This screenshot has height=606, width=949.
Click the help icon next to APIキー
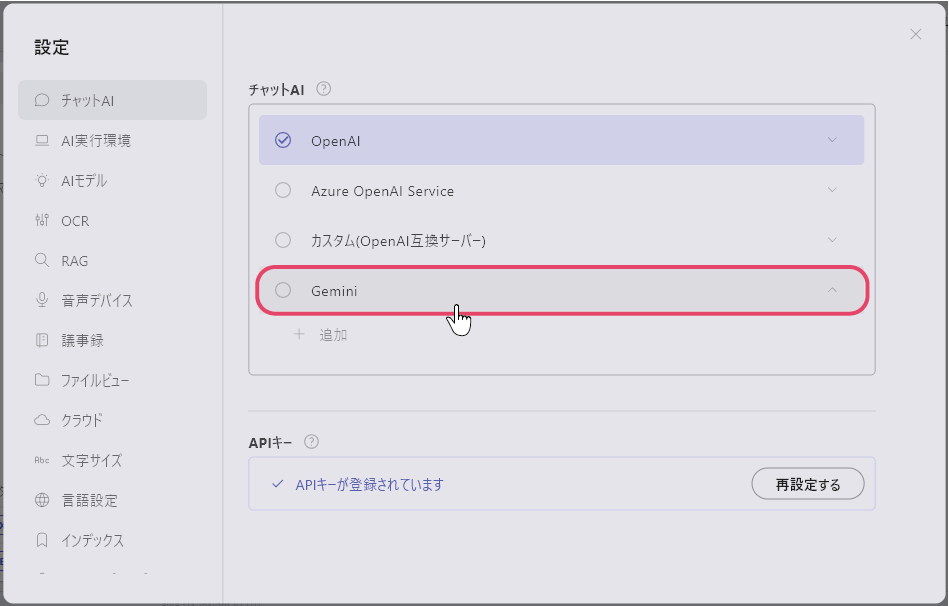311,441
